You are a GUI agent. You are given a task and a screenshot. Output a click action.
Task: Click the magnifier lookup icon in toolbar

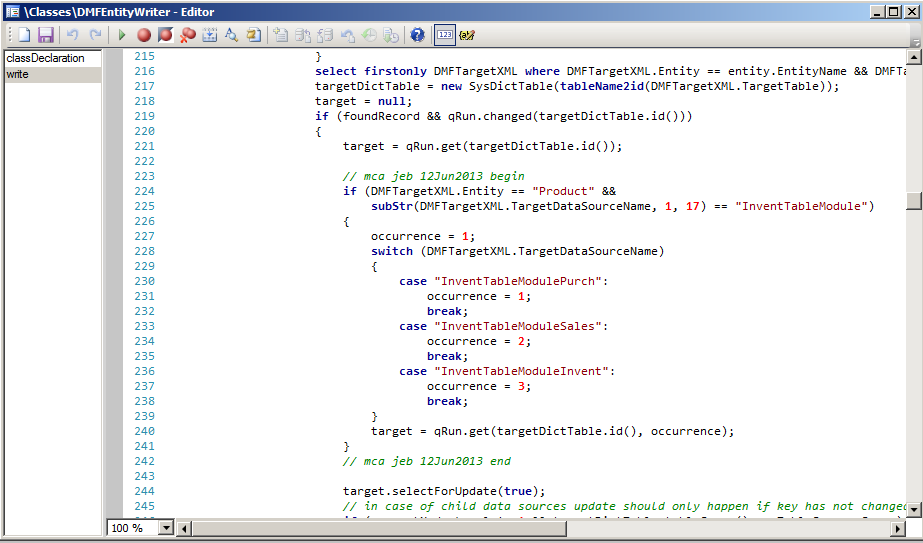[231, 35]
